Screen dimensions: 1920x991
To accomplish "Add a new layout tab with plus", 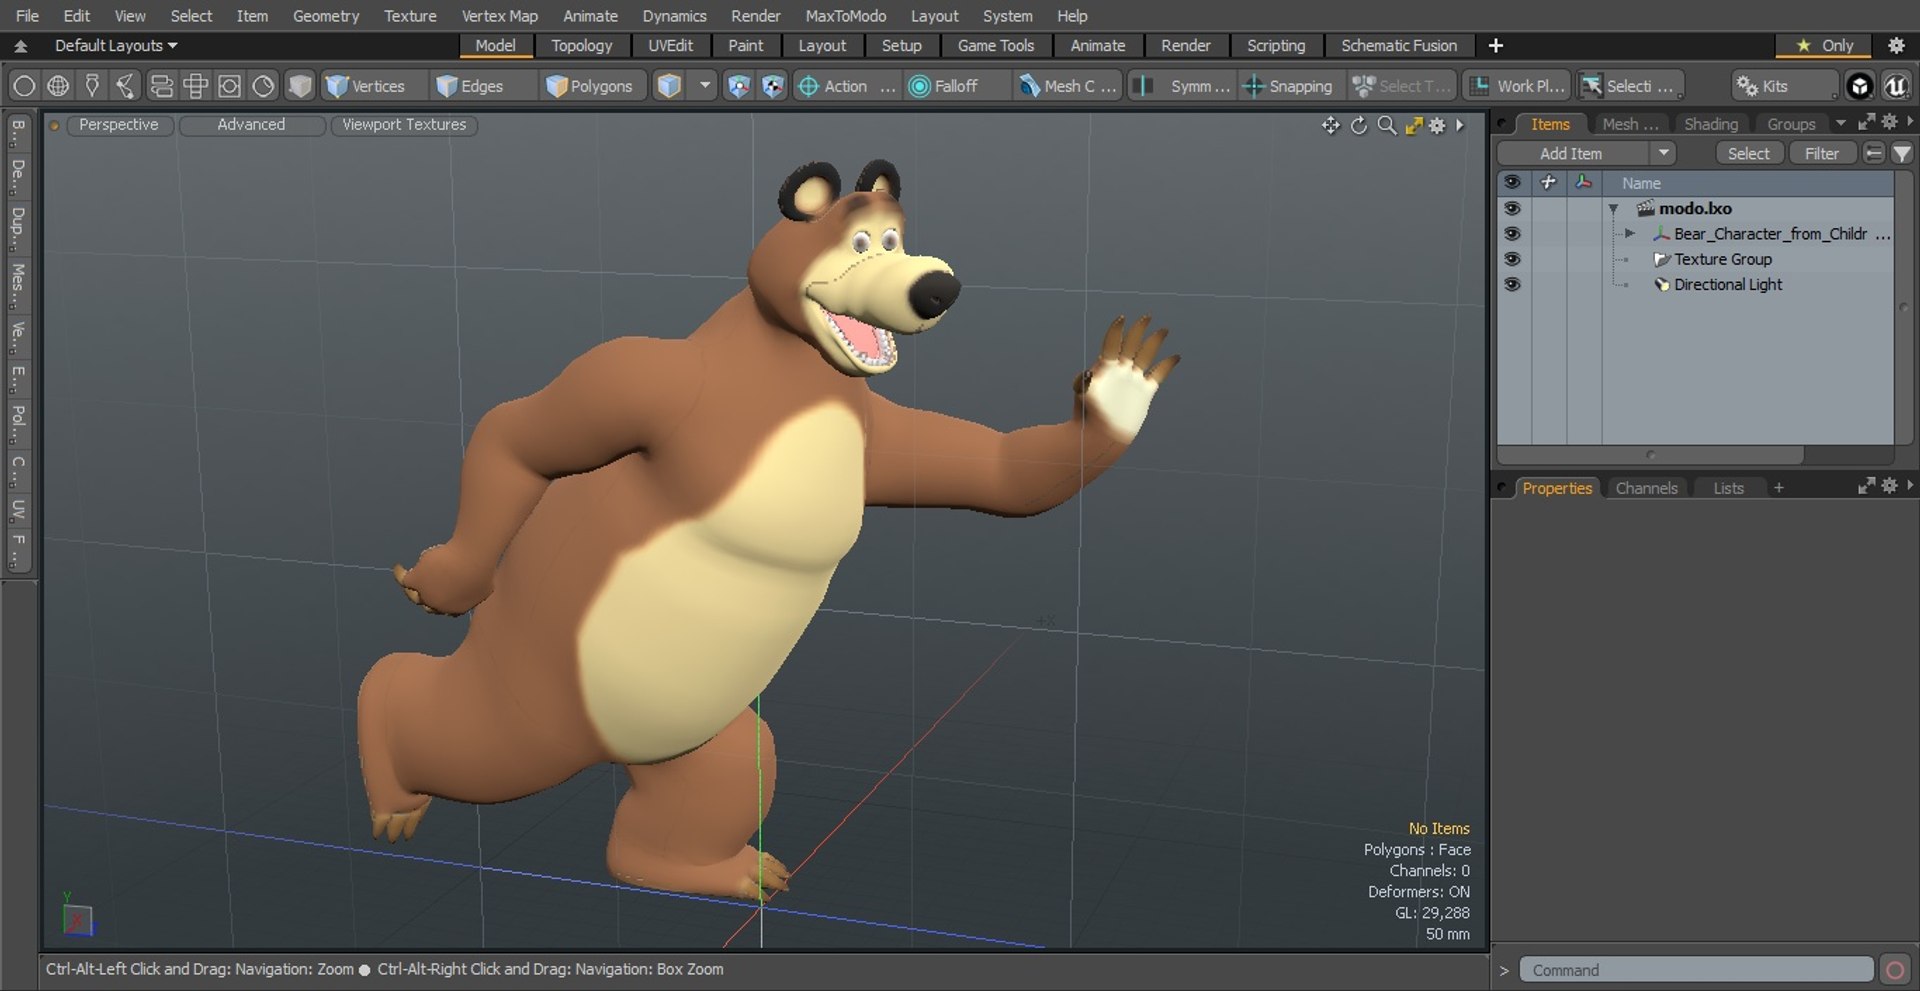I will (1495, 45).
